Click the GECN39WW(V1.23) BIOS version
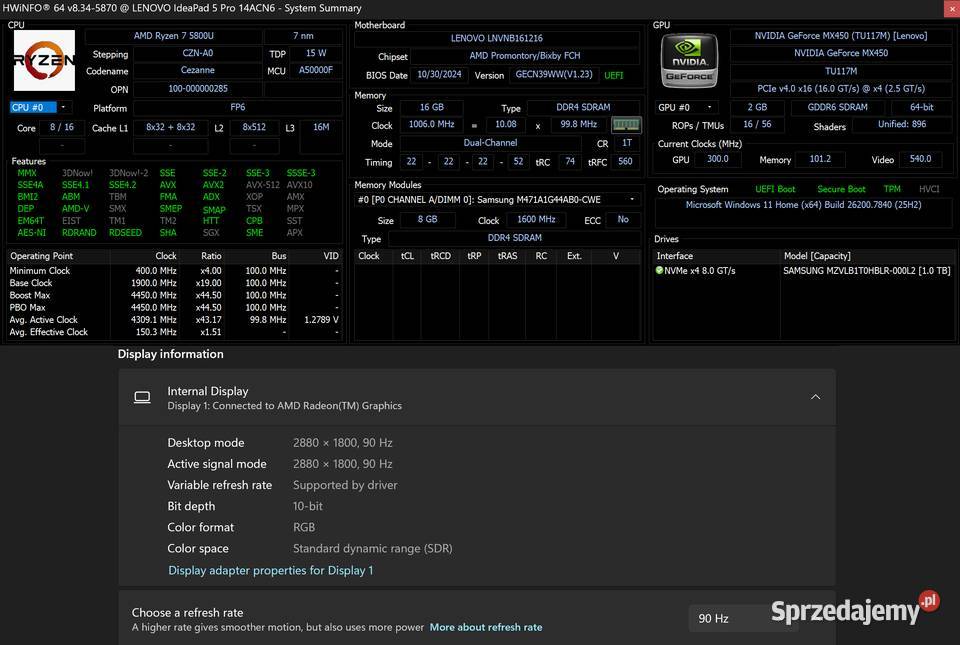 pos(553,75)
